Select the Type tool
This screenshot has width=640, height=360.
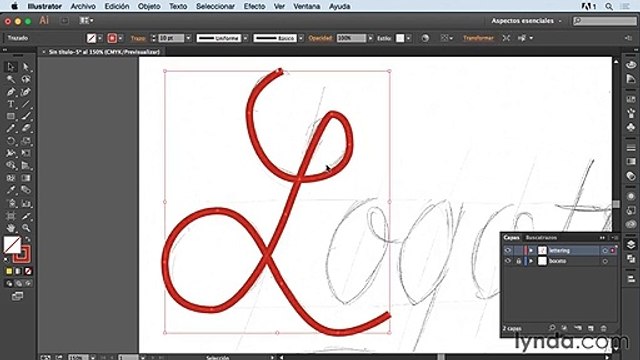point(11,104)
